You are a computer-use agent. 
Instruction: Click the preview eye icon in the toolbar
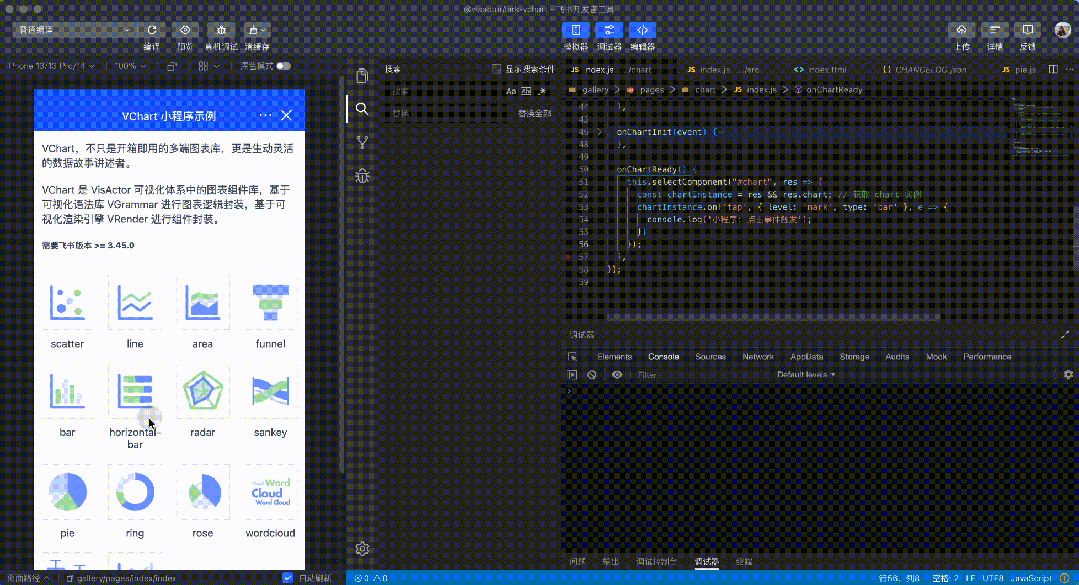pos(184,30)
